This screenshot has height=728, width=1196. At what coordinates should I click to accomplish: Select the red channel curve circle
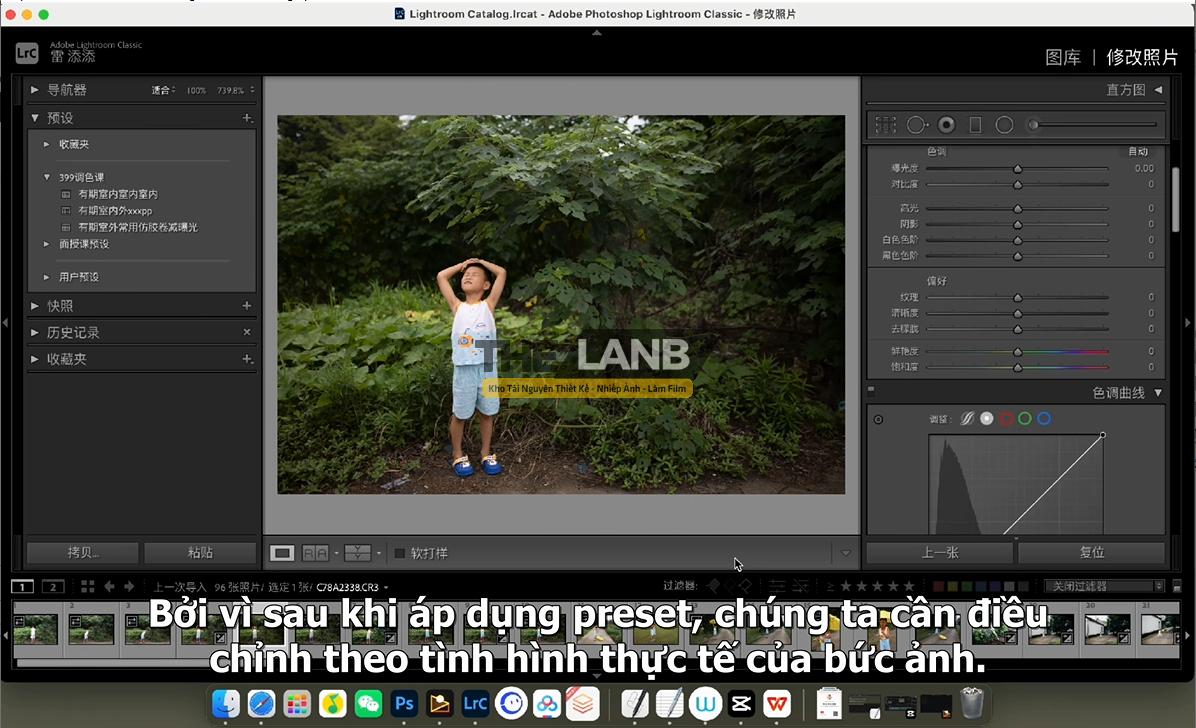pos(1006,419)
